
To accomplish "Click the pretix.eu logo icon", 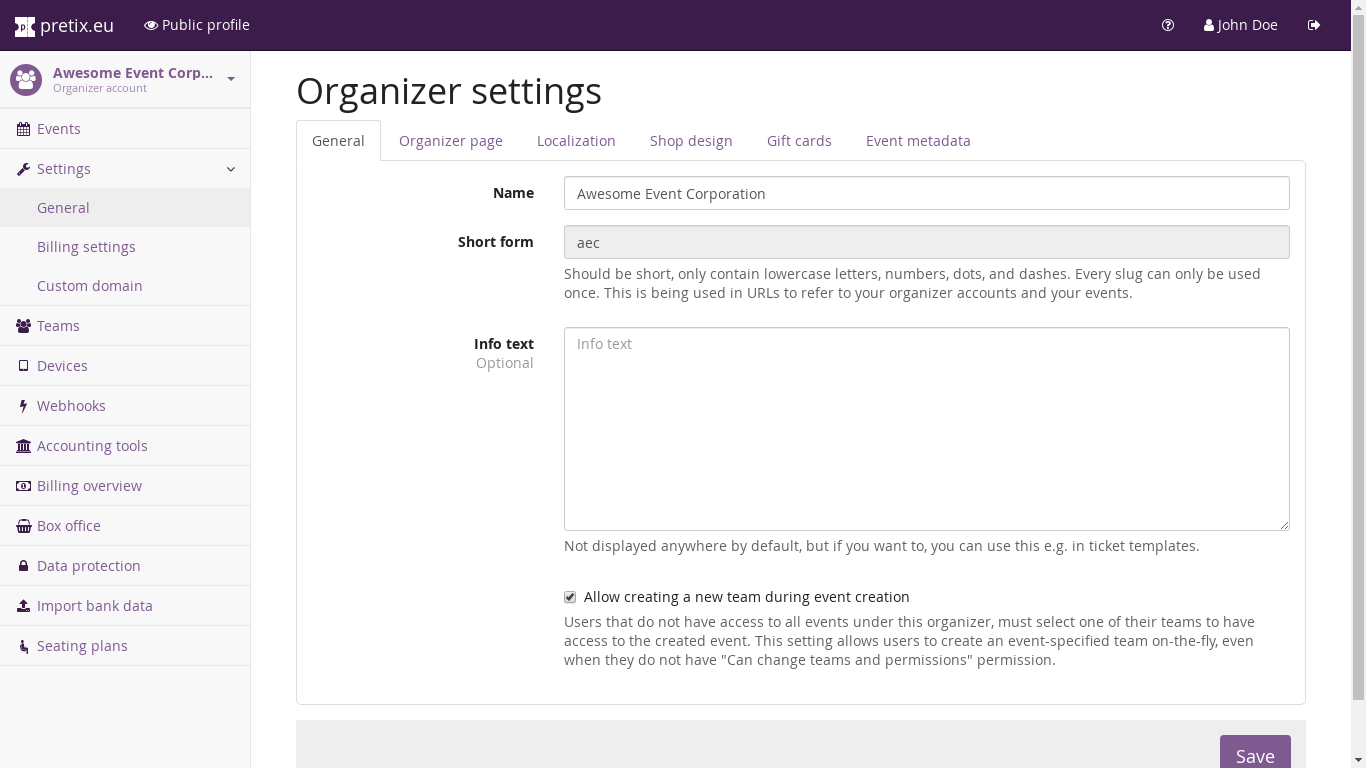I will (x=25, y=26).
